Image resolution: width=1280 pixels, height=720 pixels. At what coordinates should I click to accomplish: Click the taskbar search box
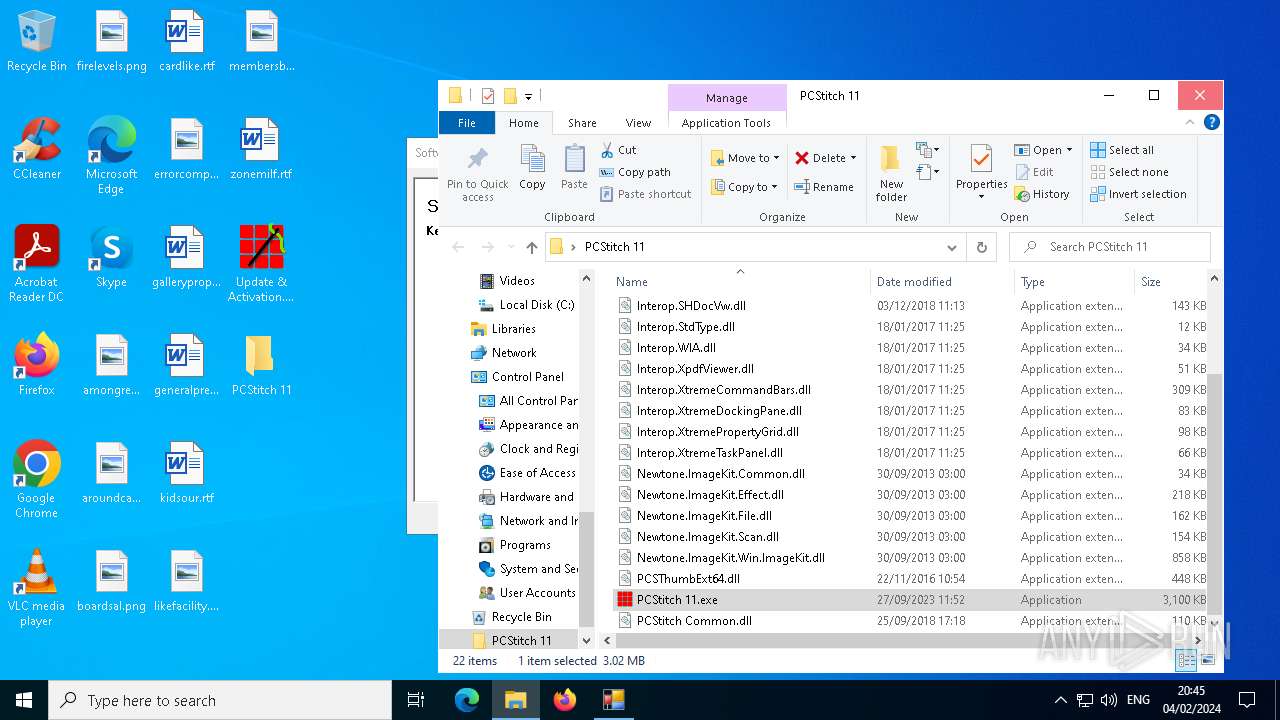pos(220,700)
